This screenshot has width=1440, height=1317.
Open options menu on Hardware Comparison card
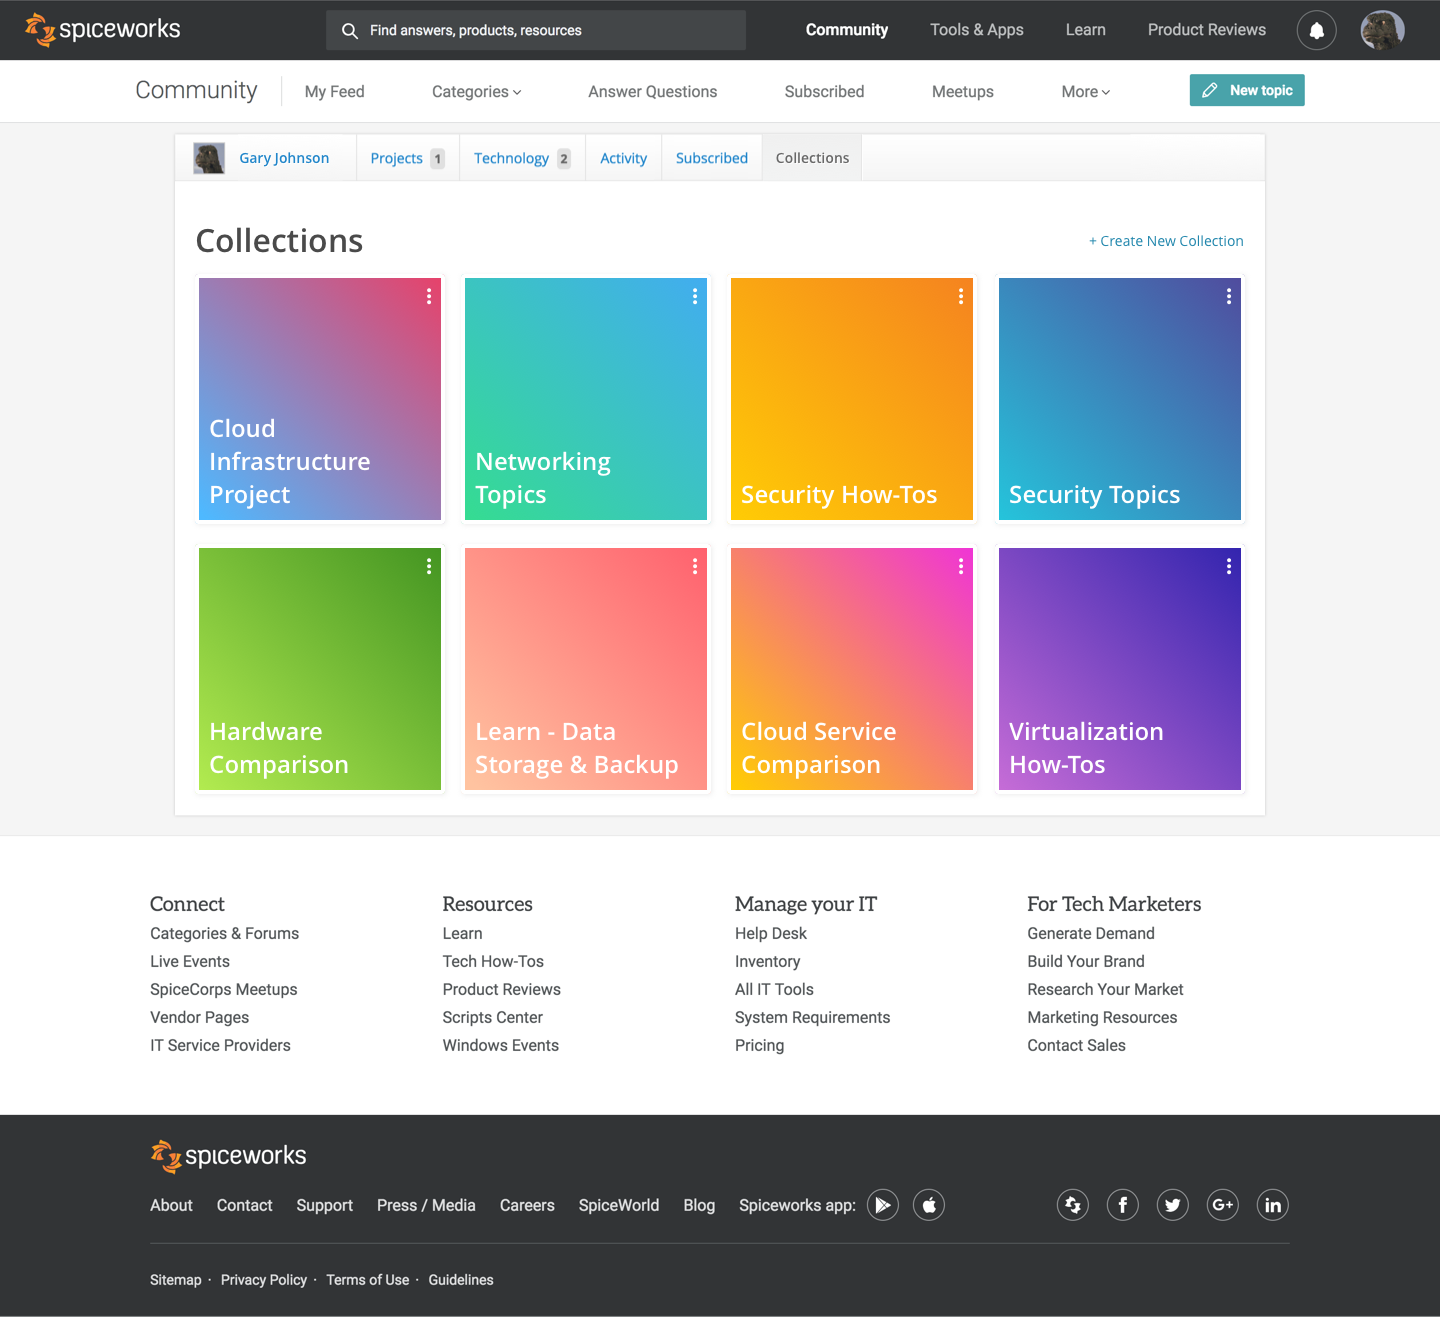[x=429, y=567]
